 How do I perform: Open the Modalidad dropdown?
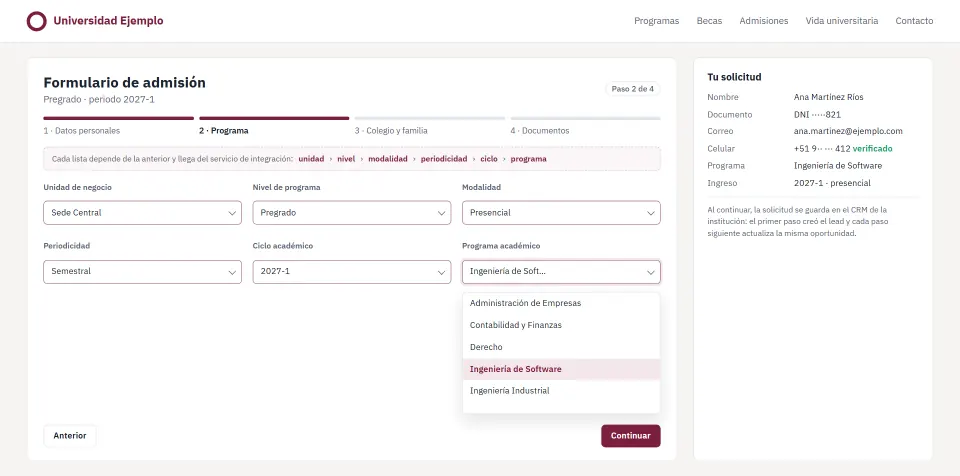(561, 213)
